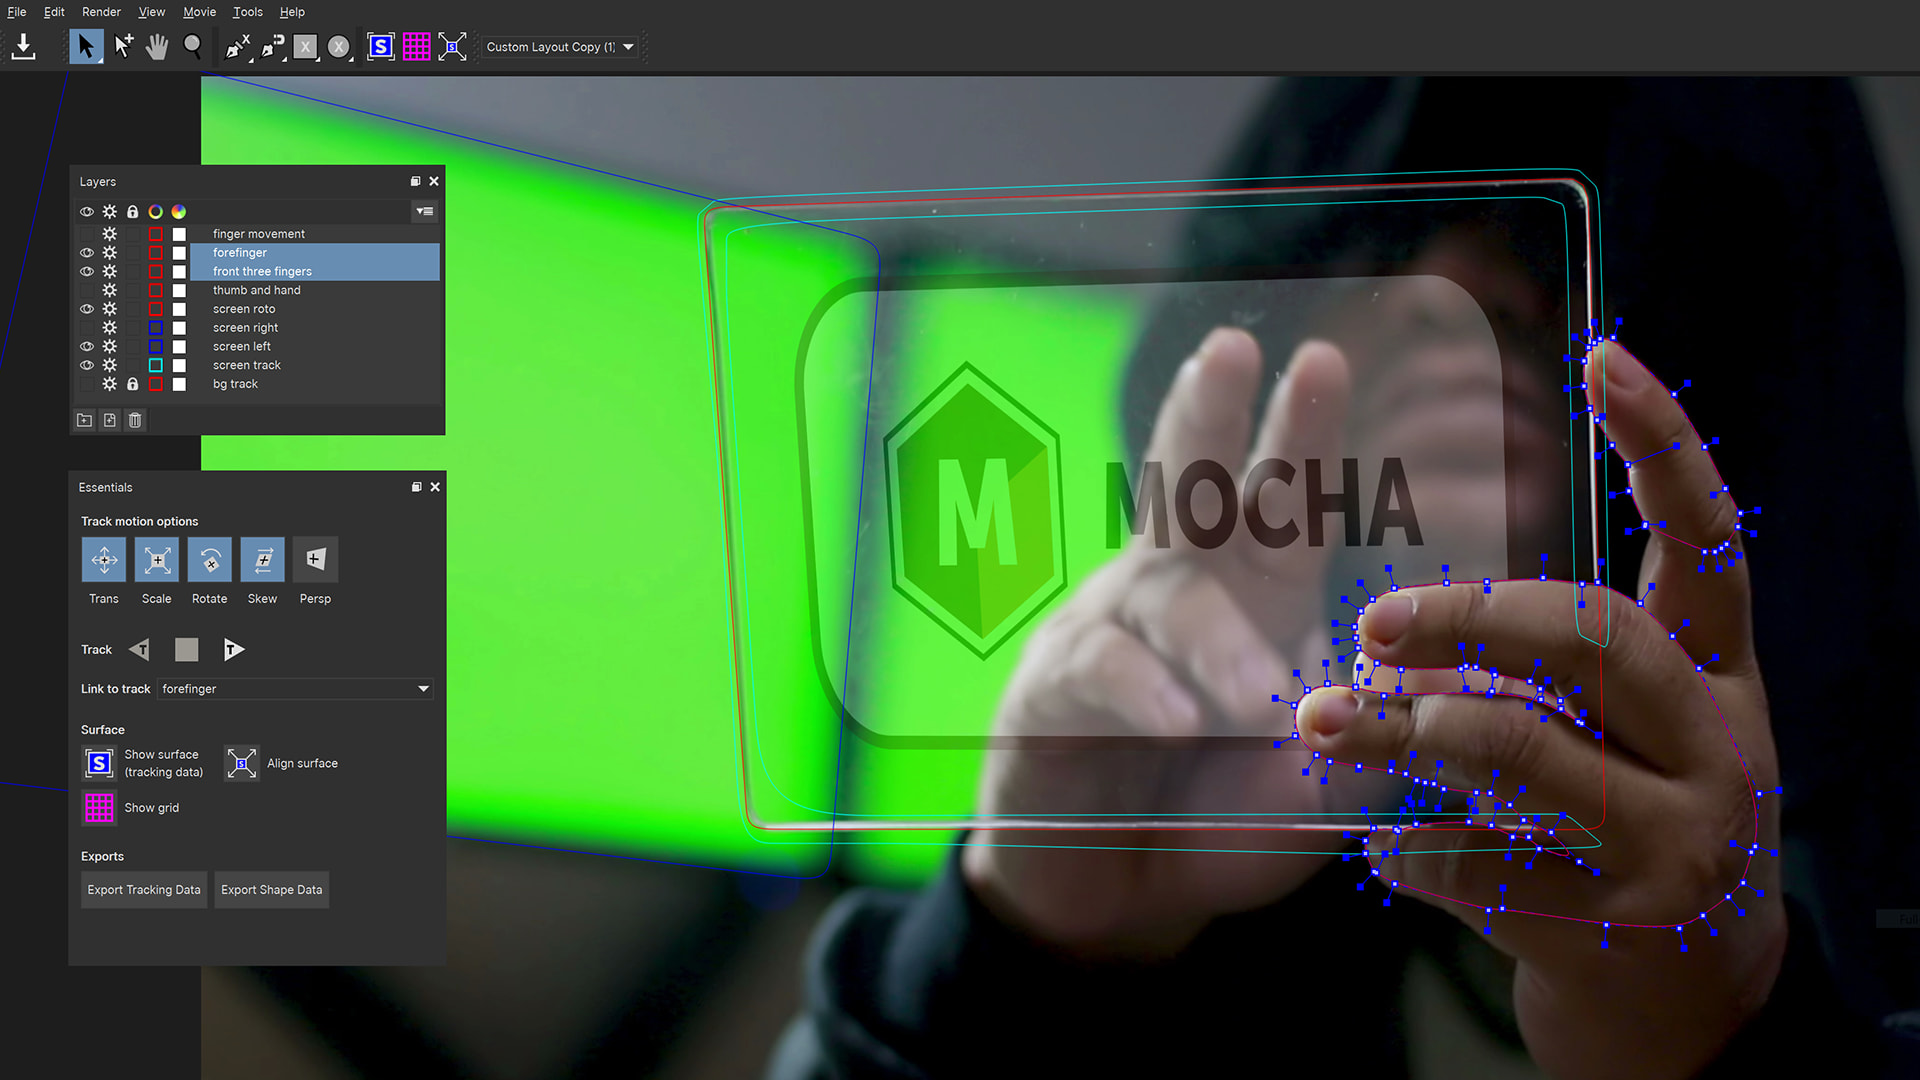Screen dimensions: 1920x1080
Task: Click the Save project download icon
Action: click(x=24, y=47)
